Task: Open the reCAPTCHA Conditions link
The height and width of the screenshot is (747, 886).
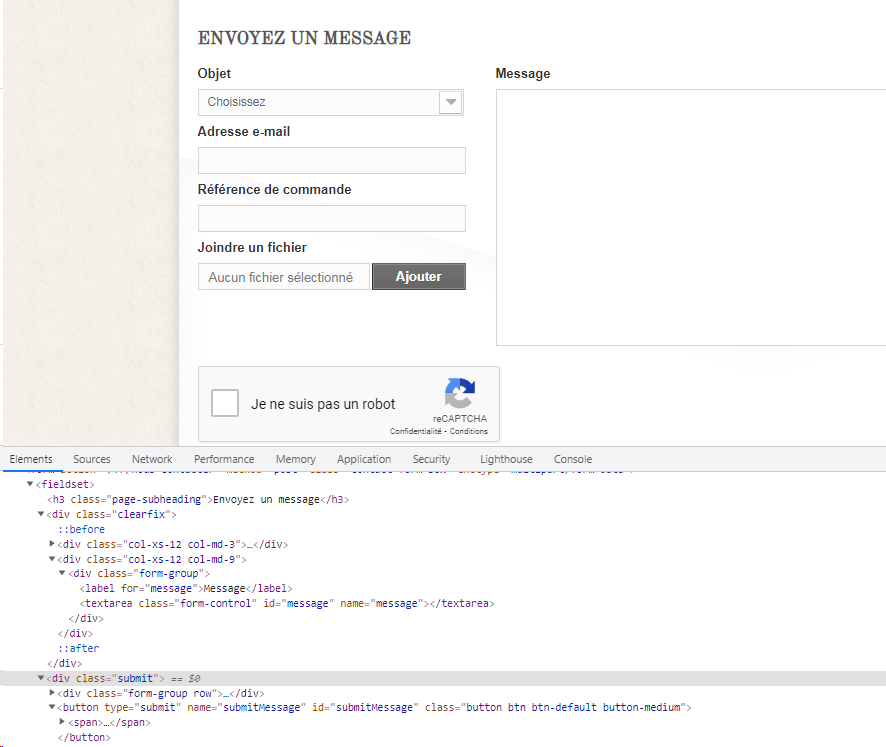Action: (x=468, y=431)
